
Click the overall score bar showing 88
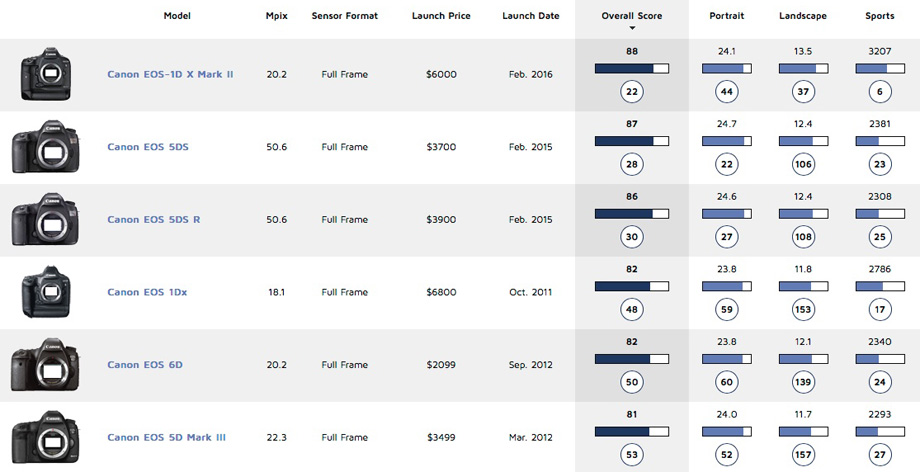click(632, 69)
